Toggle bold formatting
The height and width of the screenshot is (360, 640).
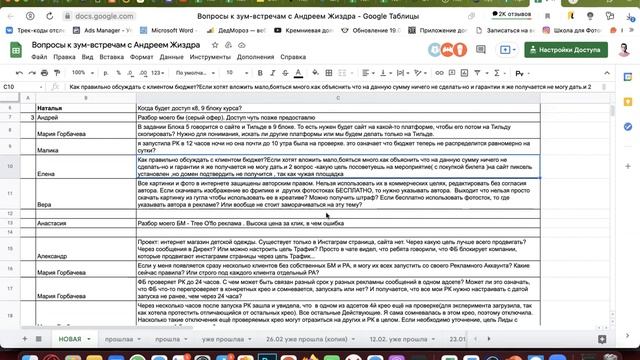click(260, 73)
